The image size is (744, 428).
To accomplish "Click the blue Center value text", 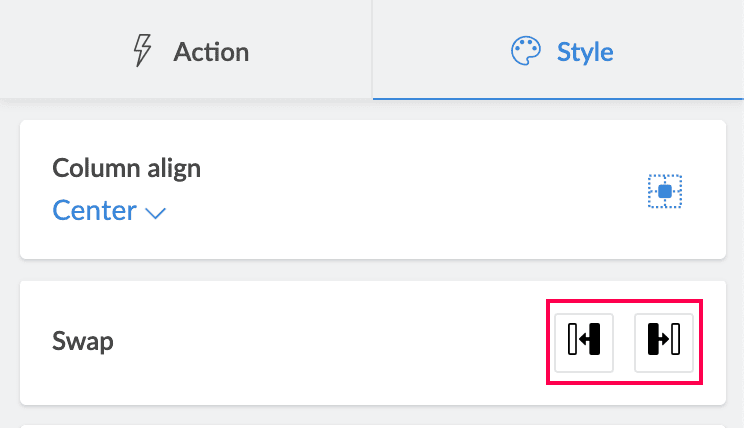I will [94, 211].
